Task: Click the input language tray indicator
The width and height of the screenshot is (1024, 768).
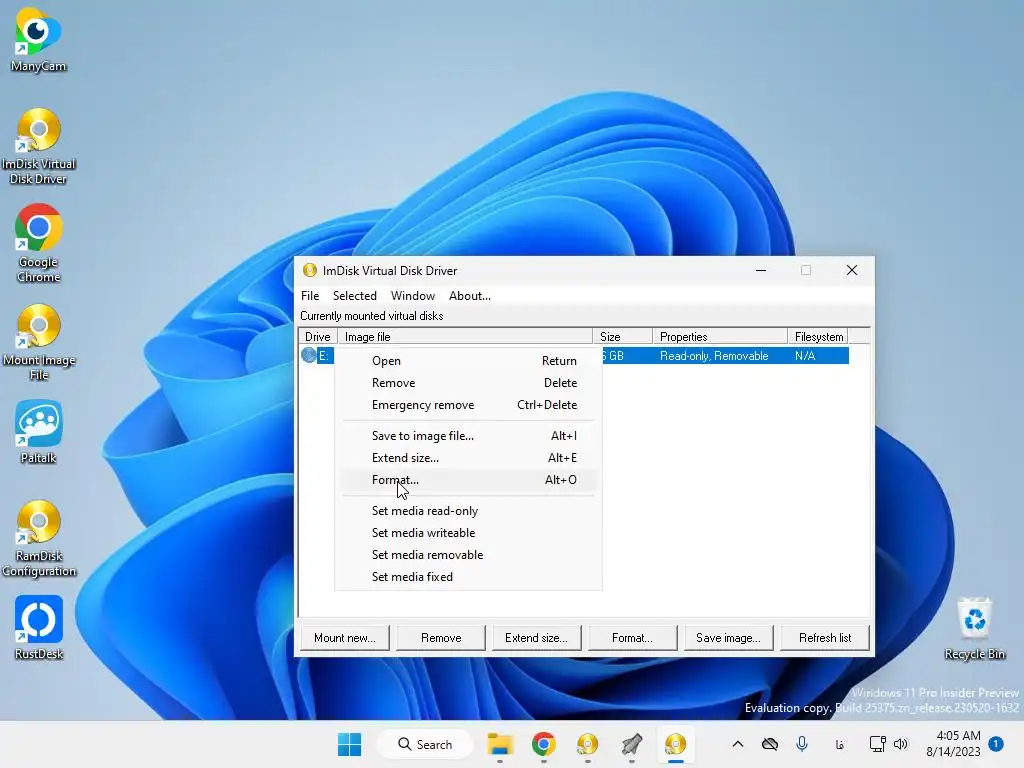Action: pyautogui.click(x=840, y=744)
